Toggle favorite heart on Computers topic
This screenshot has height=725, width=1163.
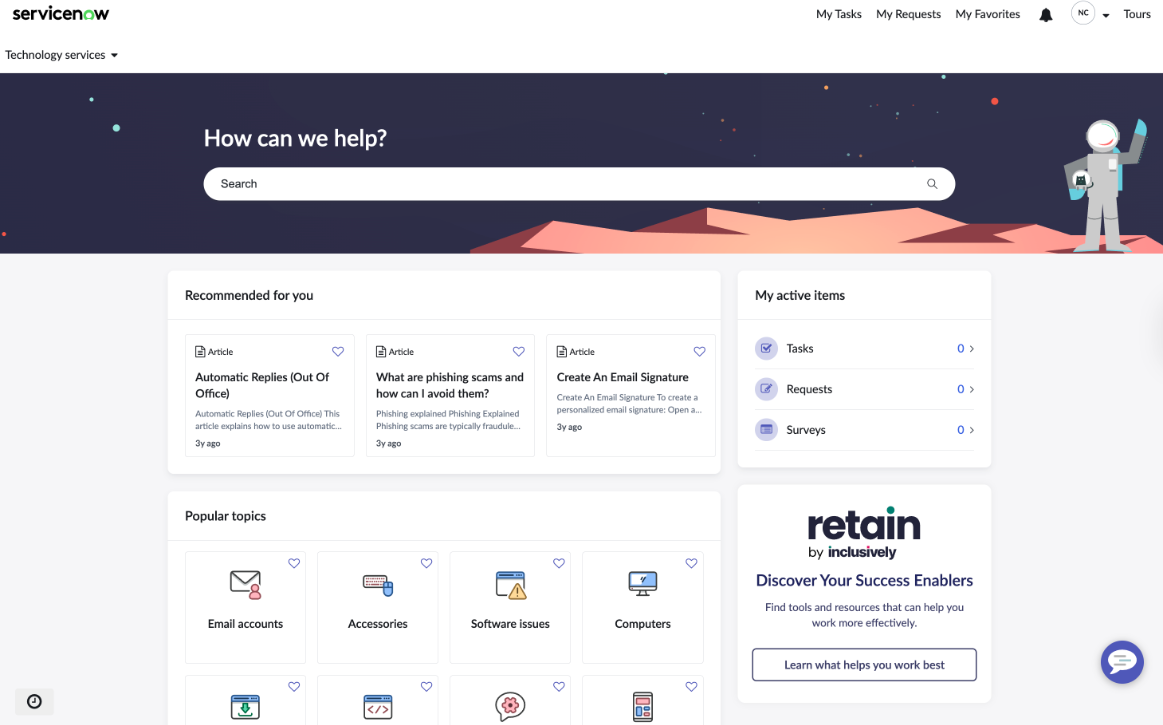point(691,563)
